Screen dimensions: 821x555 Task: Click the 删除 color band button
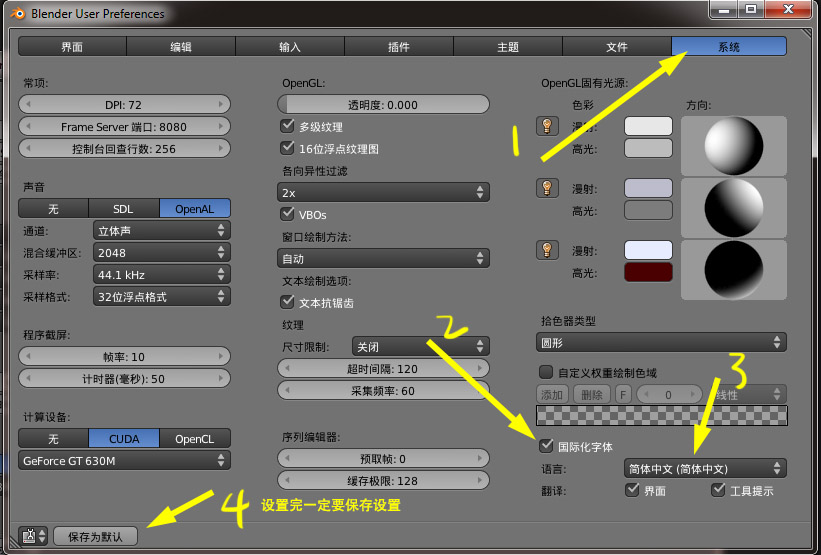coord(592,394)
